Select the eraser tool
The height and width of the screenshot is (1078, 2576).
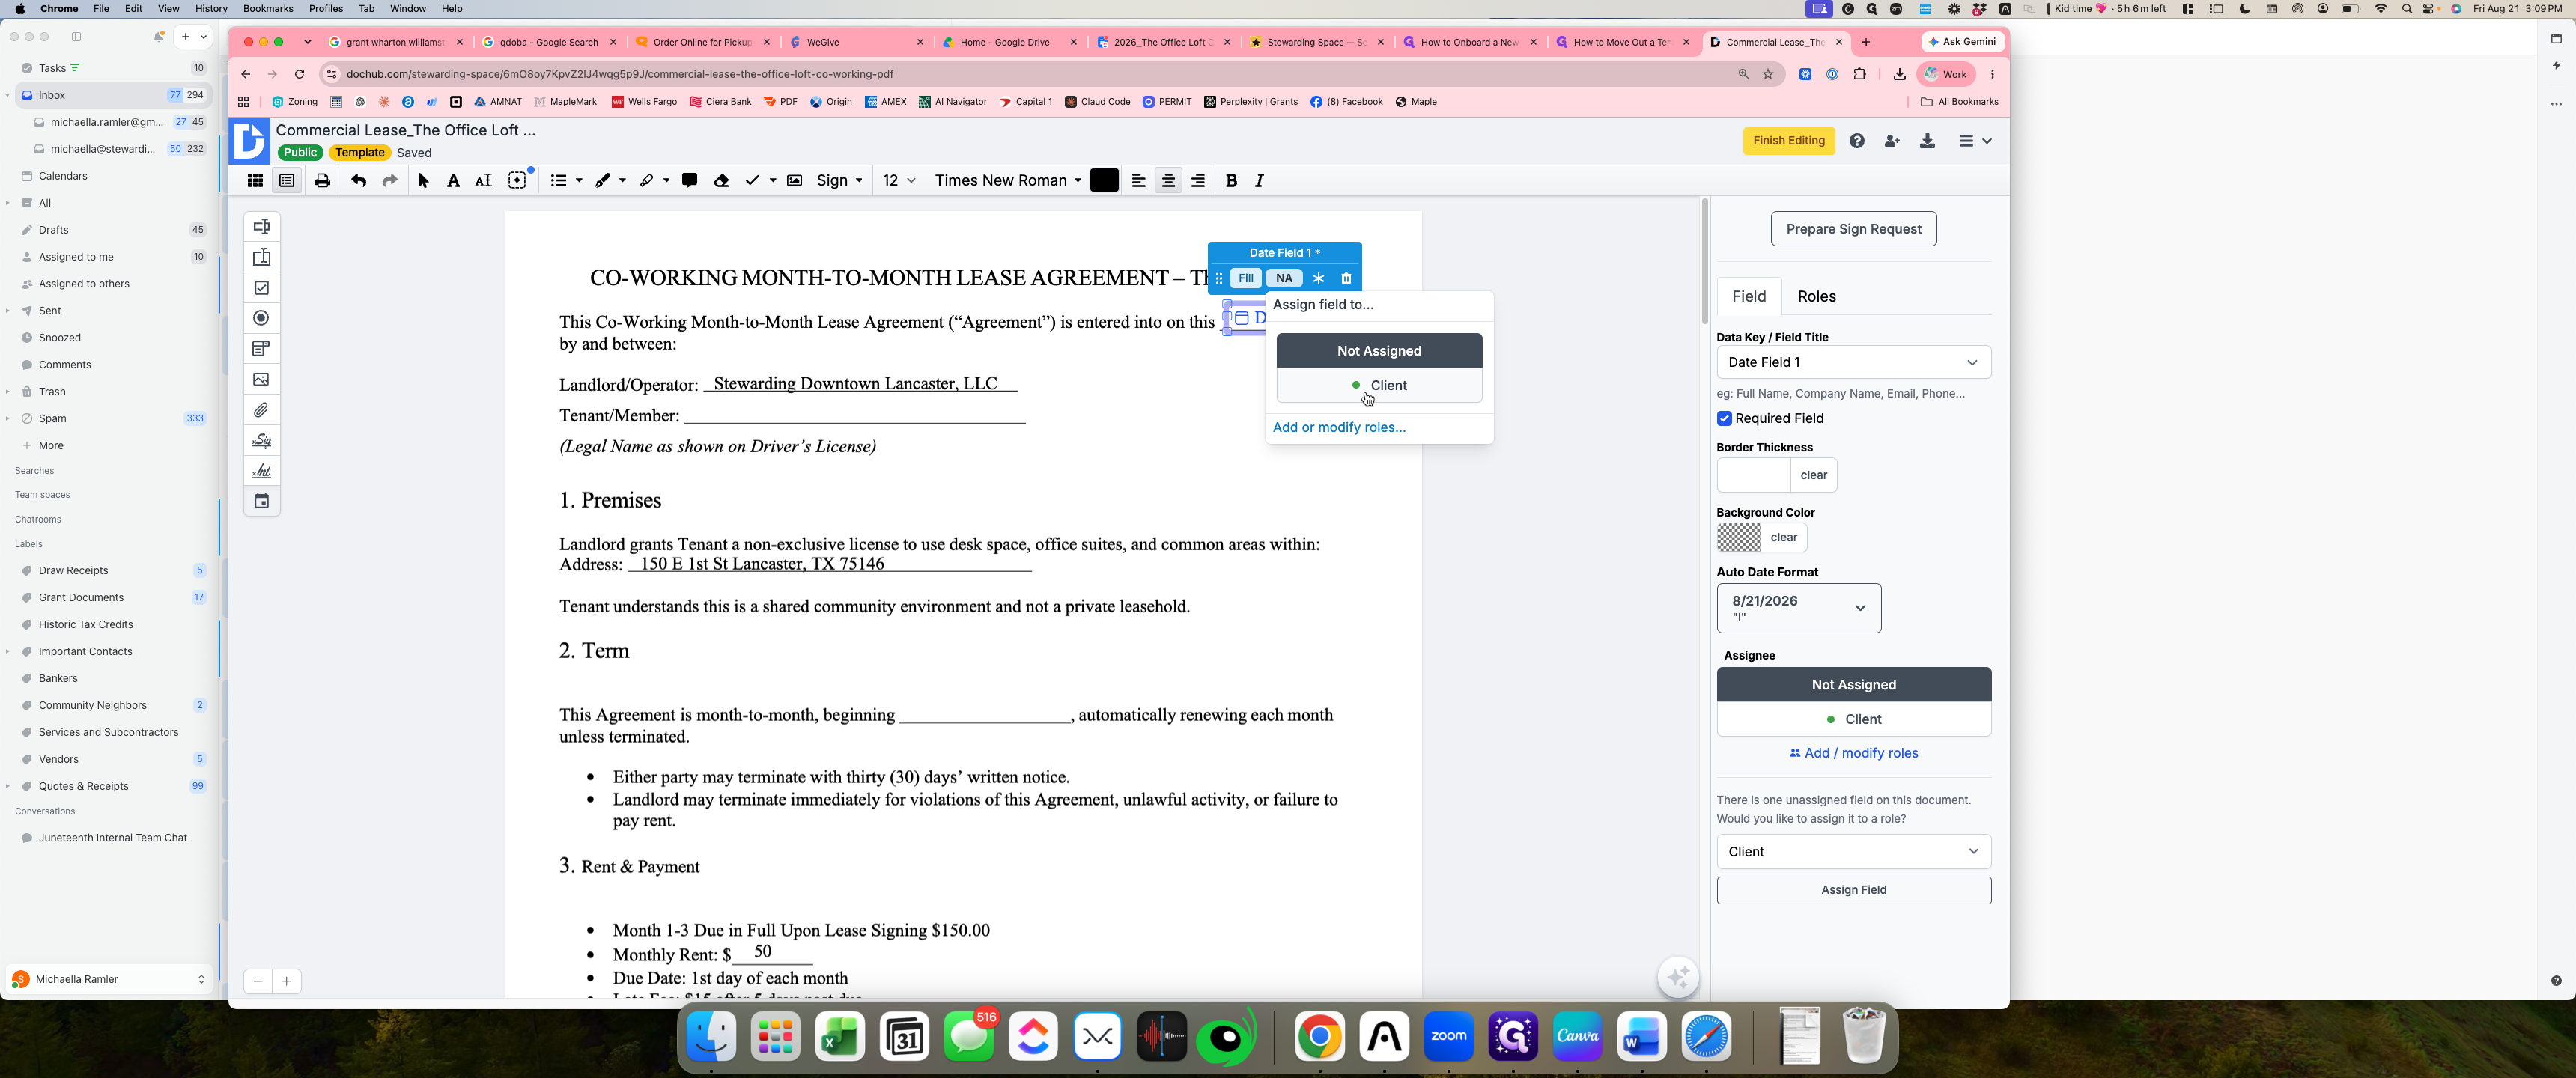[721, 181]
